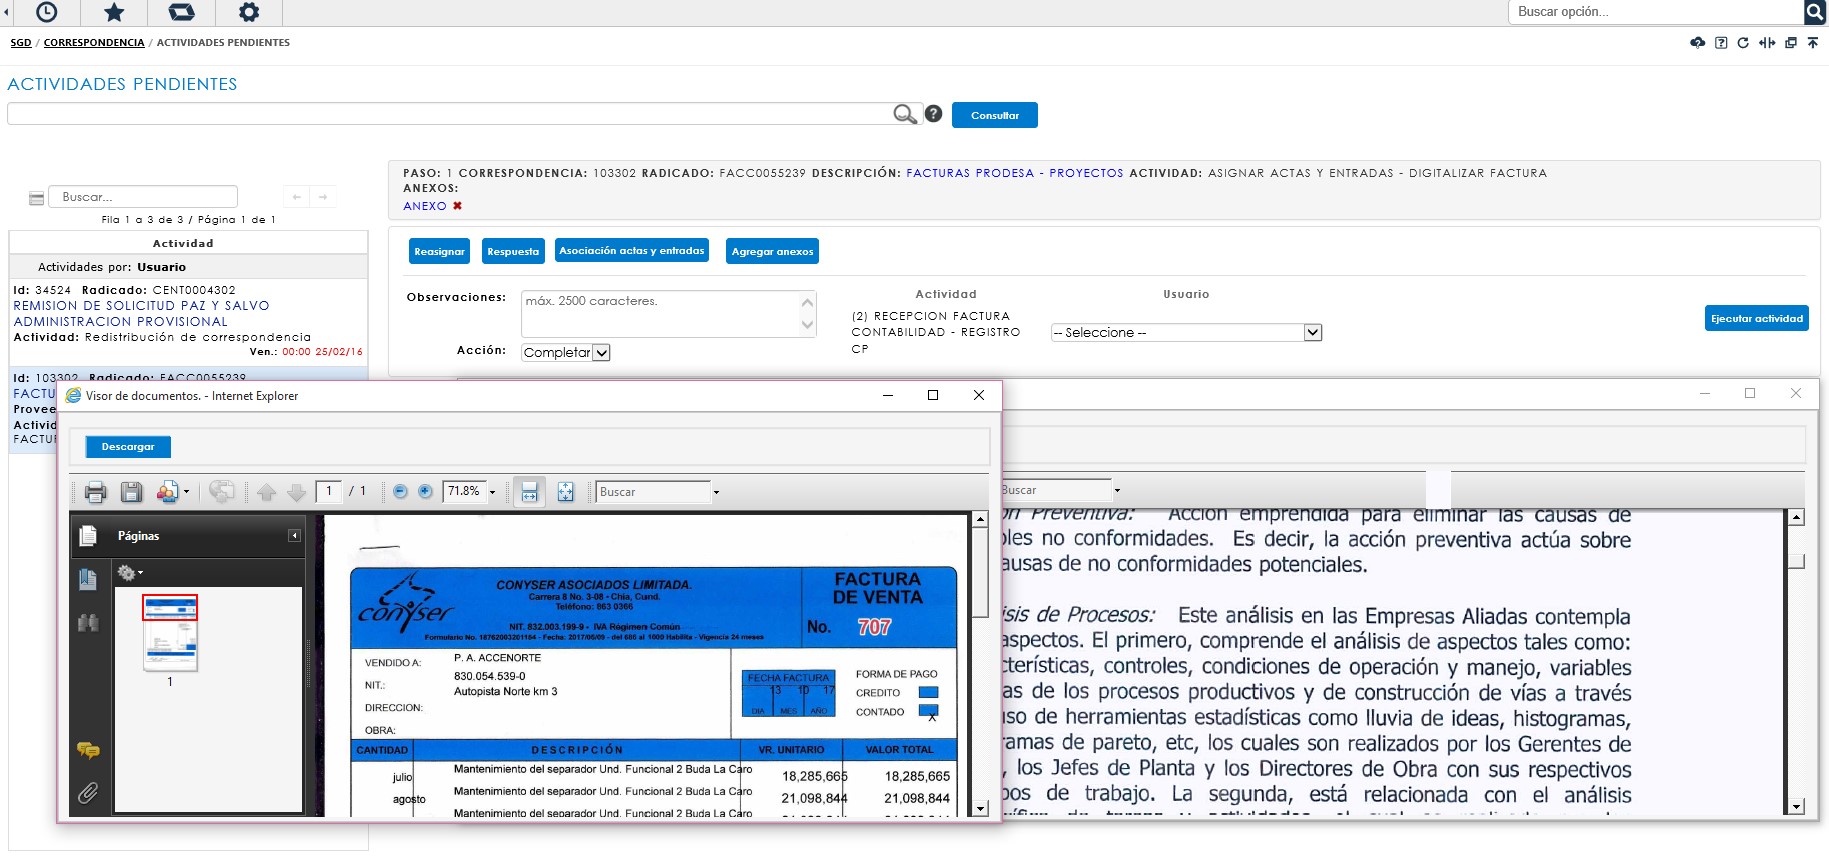Viewport: 1829px width, 856px height.
Task: Open the comments panel icon
Action: 88,750
